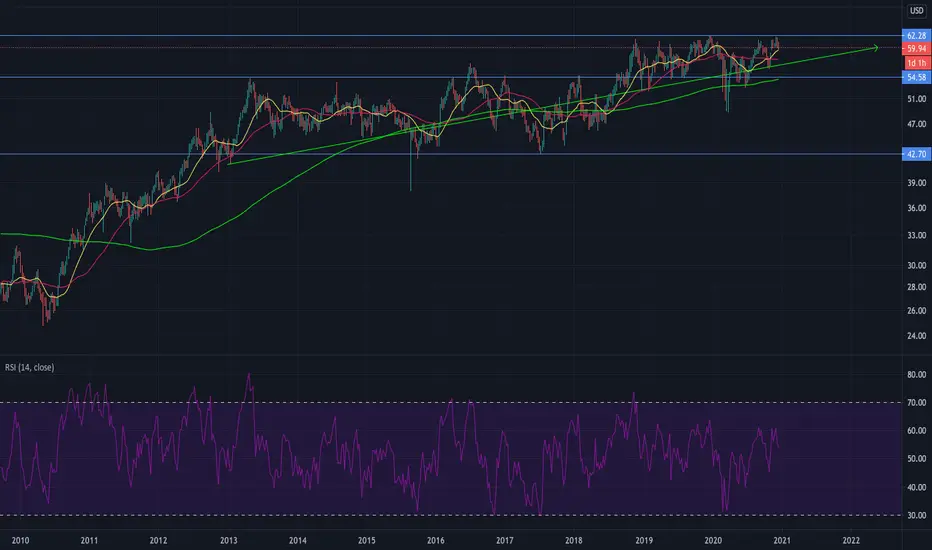Select the red 59.94 current price label
This screenshot has width=932, height=550.
[x=917, y=49]
